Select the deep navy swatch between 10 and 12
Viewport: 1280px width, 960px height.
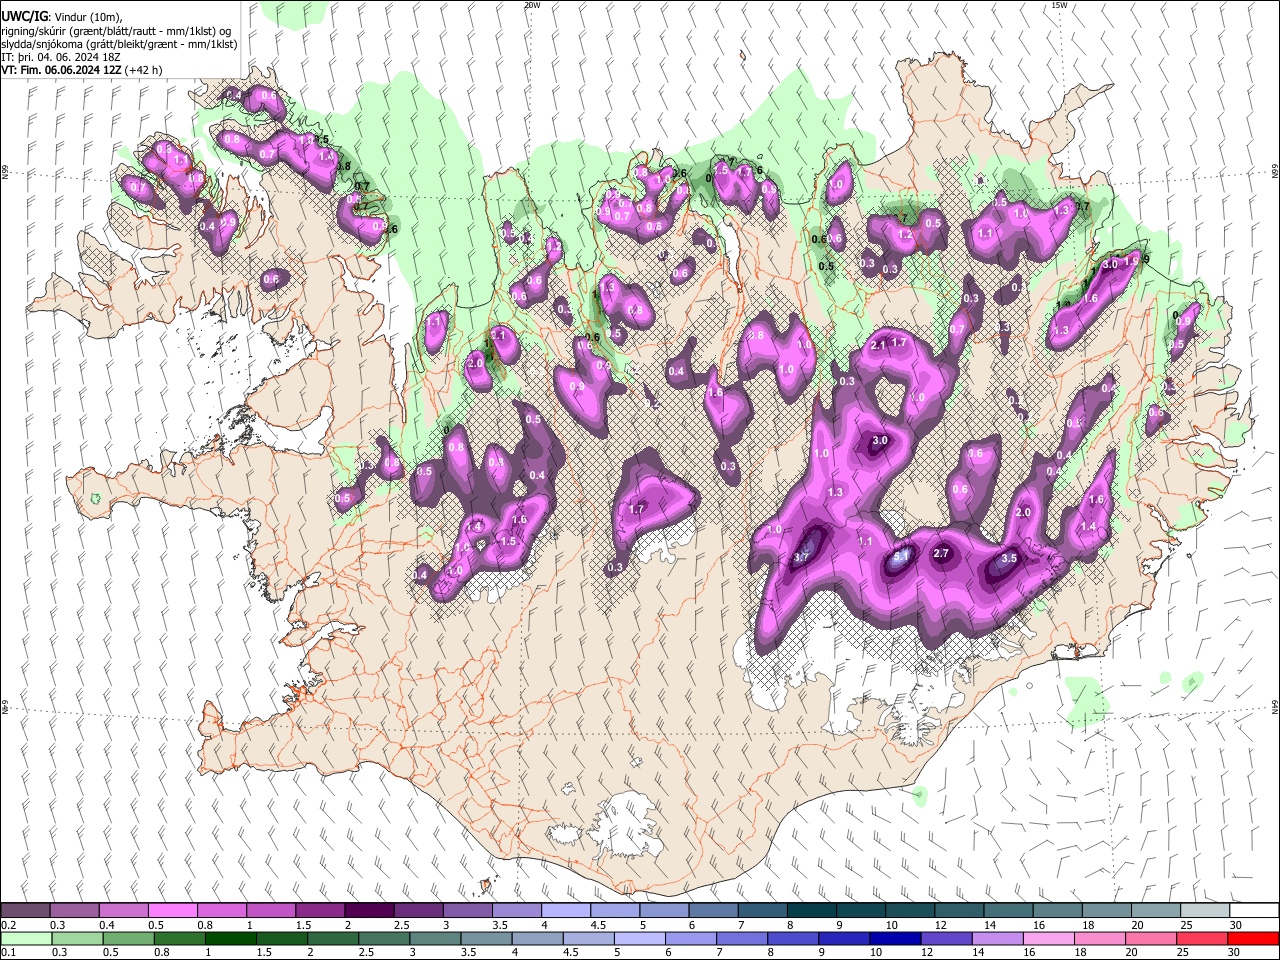point(894,938)
